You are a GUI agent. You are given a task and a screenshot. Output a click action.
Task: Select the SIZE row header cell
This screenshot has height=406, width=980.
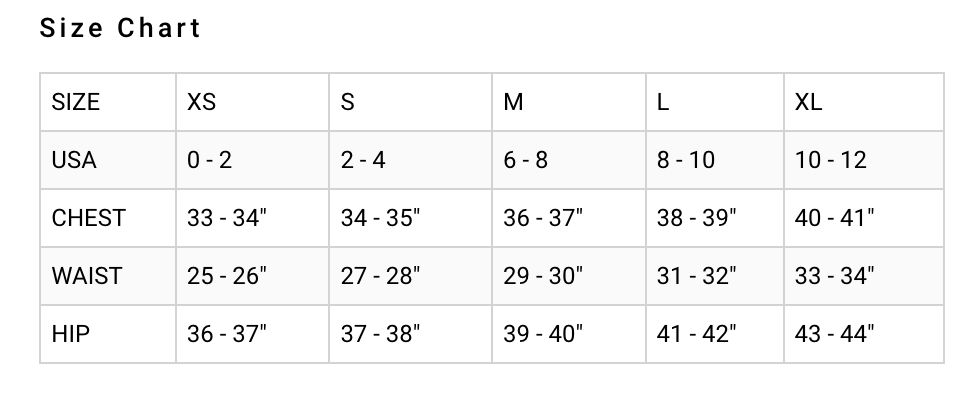pyautogui.click(x=76, y=102)
